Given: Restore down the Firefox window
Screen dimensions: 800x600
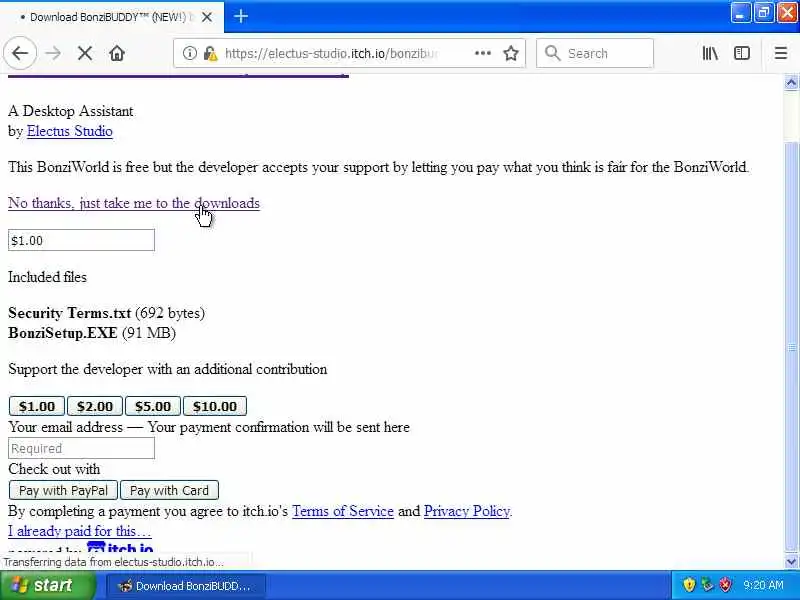Looking at the screenshot, I should [763, 13].
